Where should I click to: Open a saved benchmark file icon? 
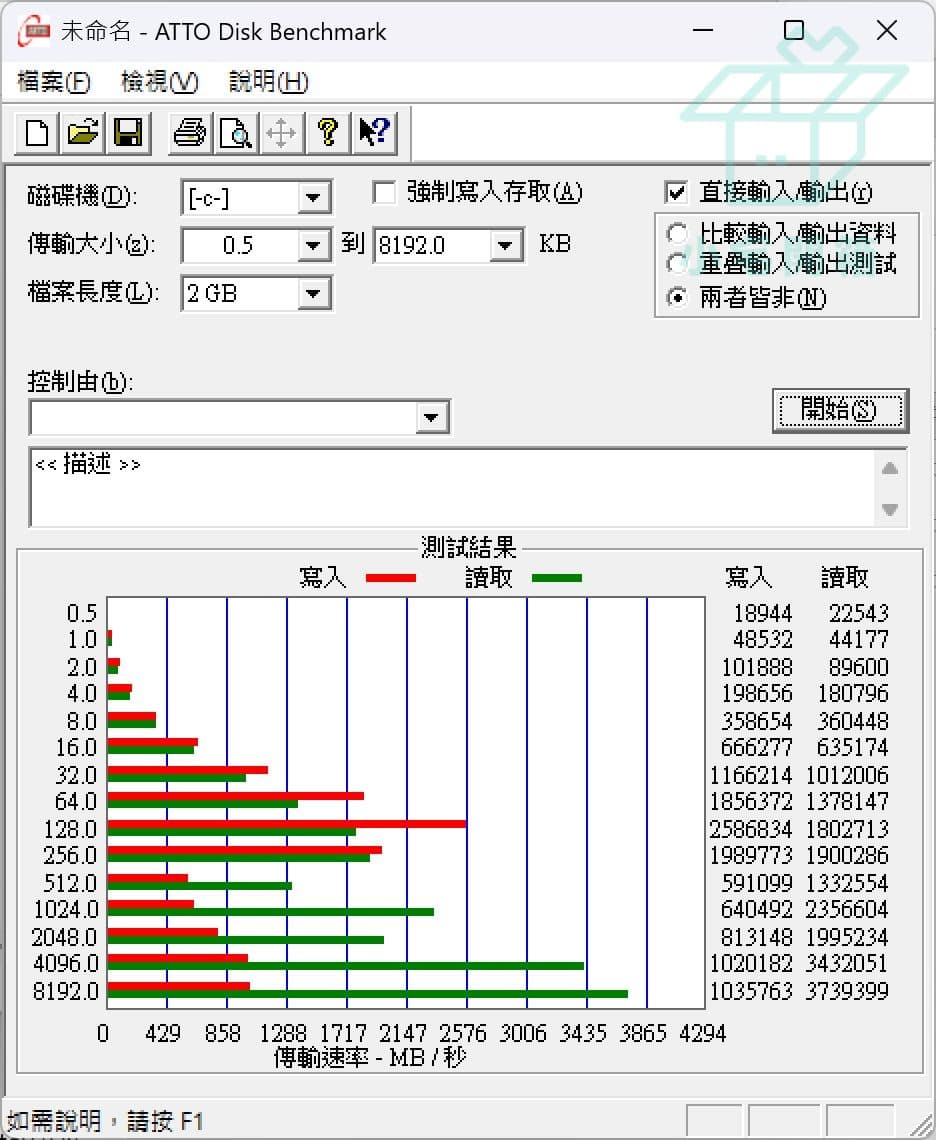[x=82, y=133]
